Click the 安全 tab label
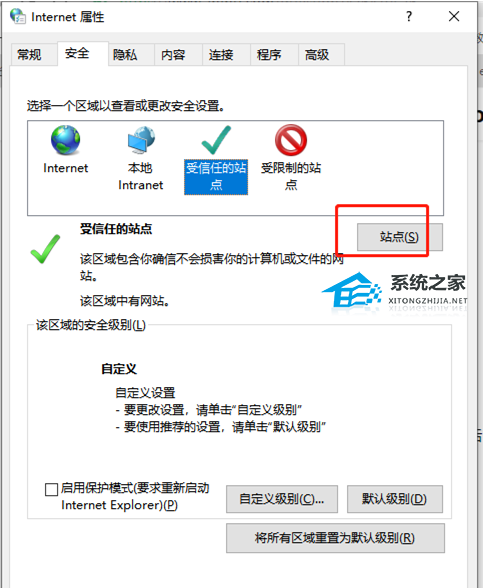The height and width of the screenshot is (588, 483). (77, 53)
